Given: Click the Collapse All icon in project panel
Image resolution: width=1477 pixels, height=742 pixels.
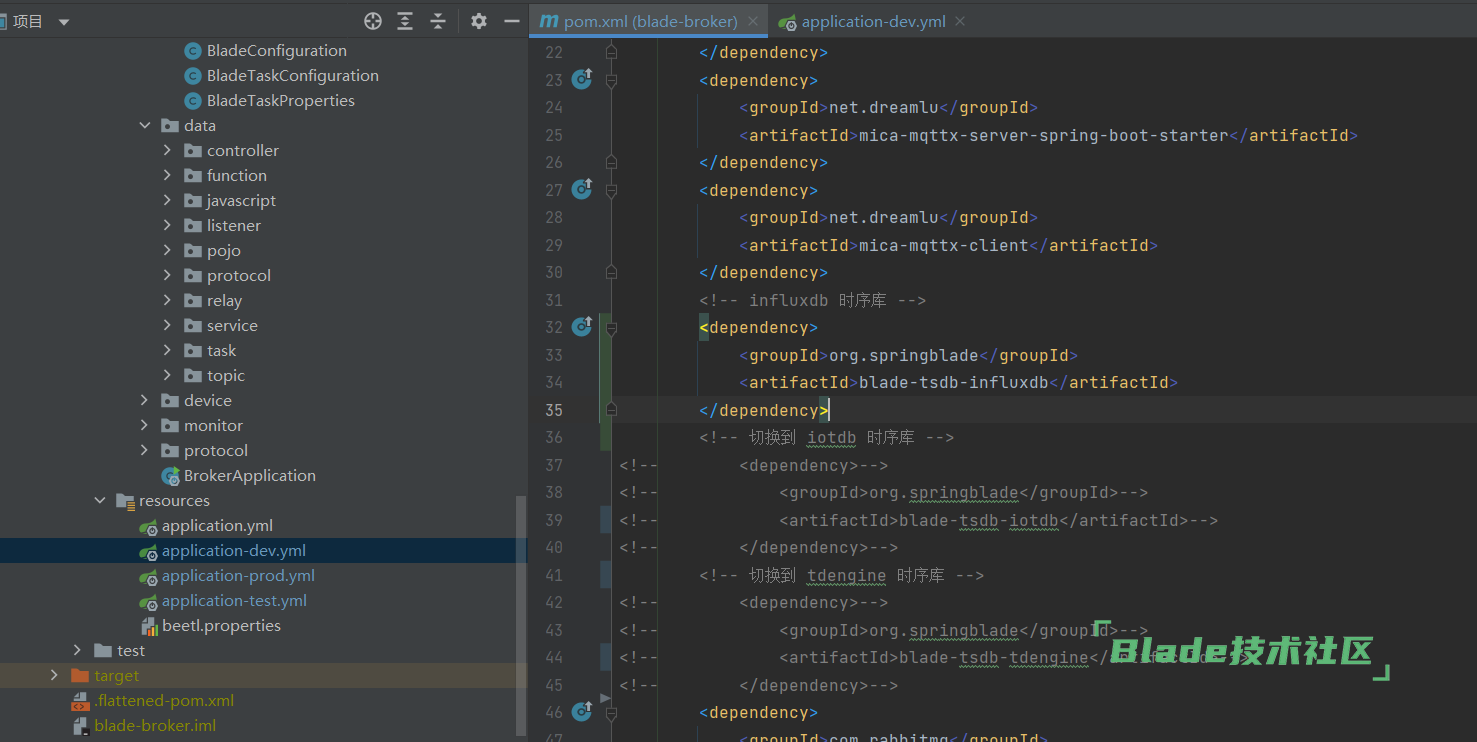Looking at the screenshot, I should click(x=438, y=21).
